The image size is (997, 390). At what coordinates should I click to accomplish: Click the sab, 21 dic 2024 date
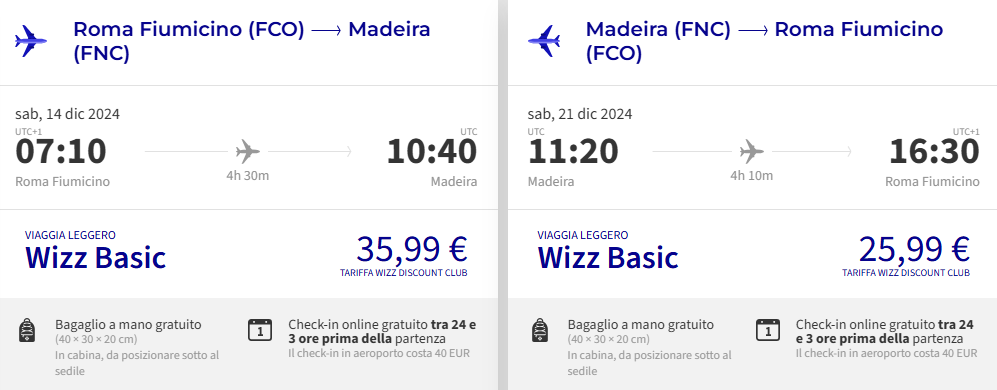click(580, 115)
